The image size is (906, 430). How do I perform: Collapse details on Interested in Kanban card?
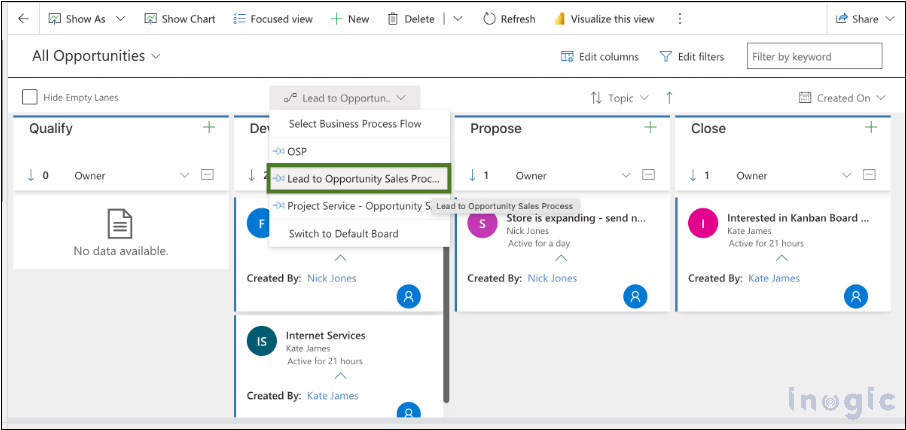pos(782,258)
